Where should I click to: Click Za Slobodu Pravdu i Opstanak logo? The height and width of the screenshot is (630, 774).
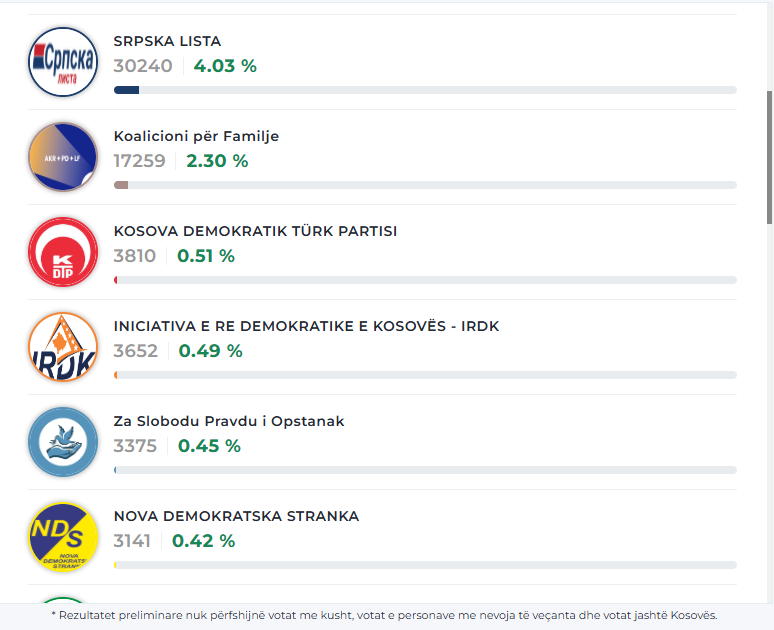tap(63, 442)
